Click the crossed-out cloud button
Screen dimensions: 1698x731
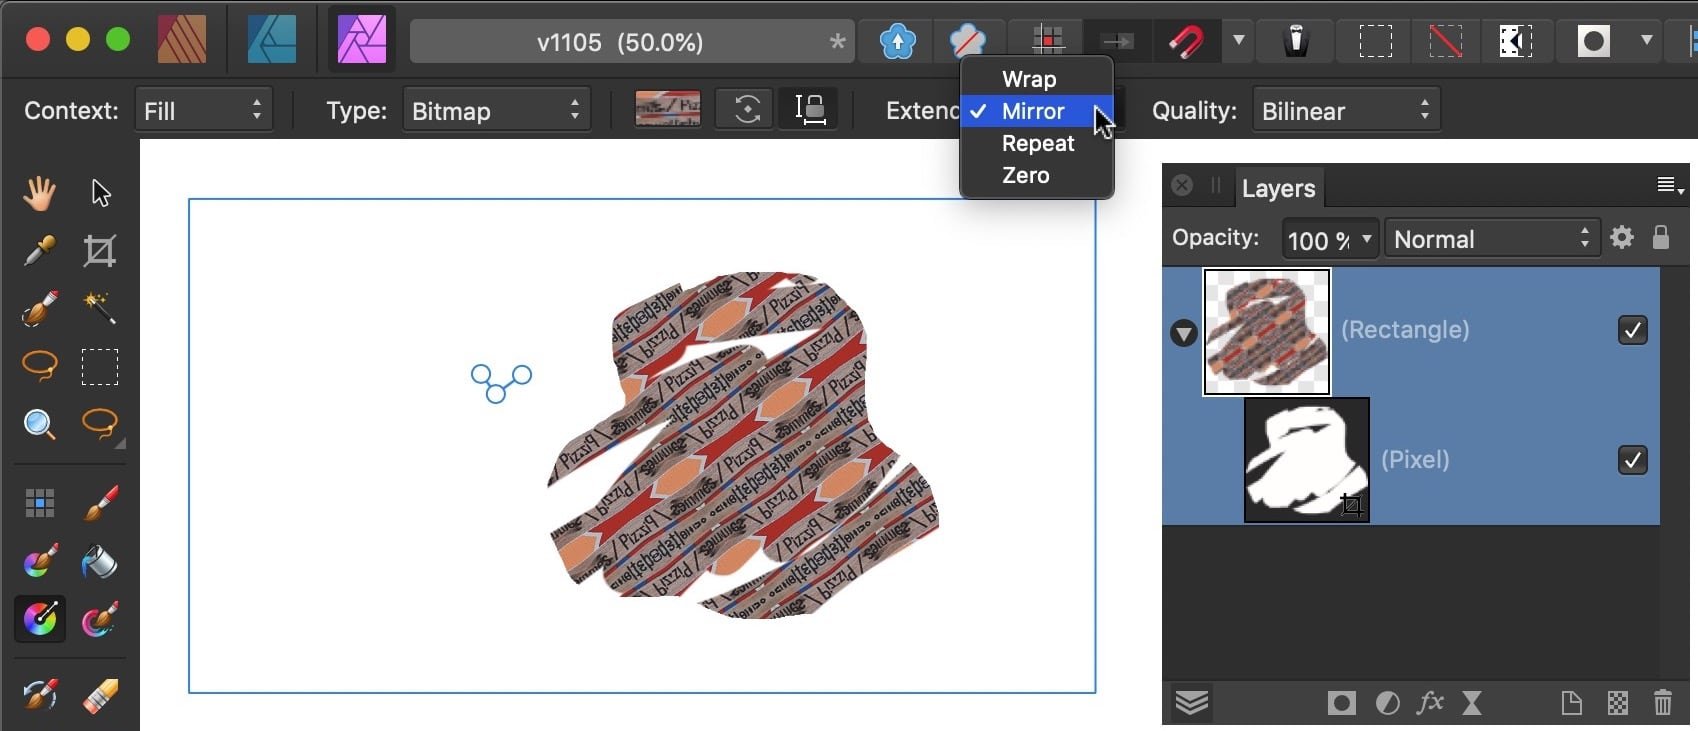967,41
